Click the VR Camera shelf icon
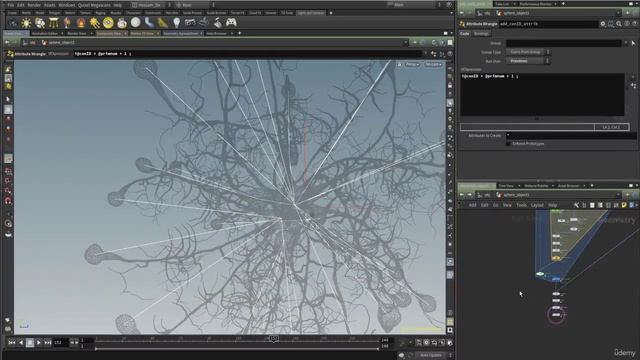This screenshot has height=360, width=640. pos(204,23)
